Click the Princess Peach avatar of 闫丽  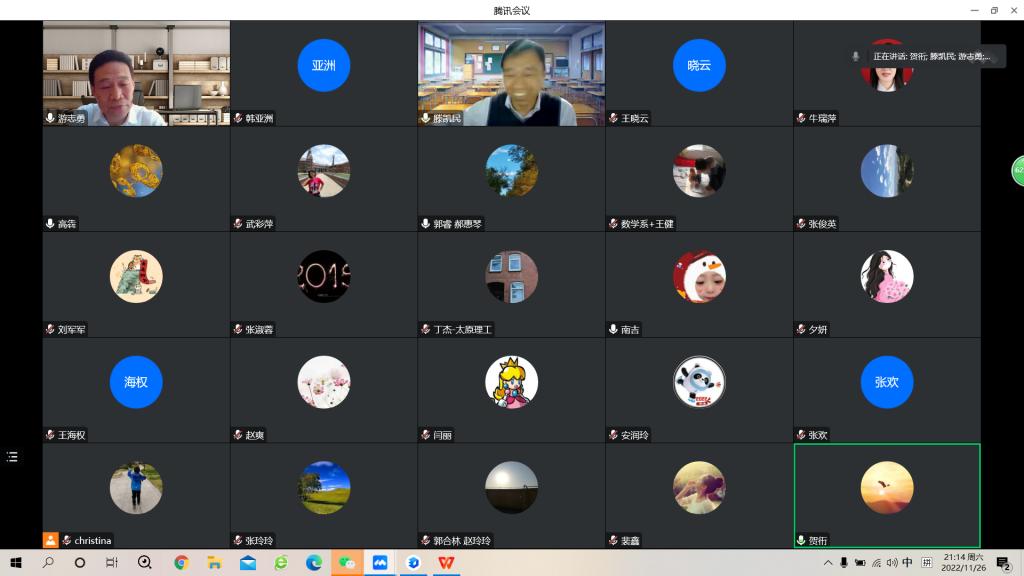click(x=511, y=382)
